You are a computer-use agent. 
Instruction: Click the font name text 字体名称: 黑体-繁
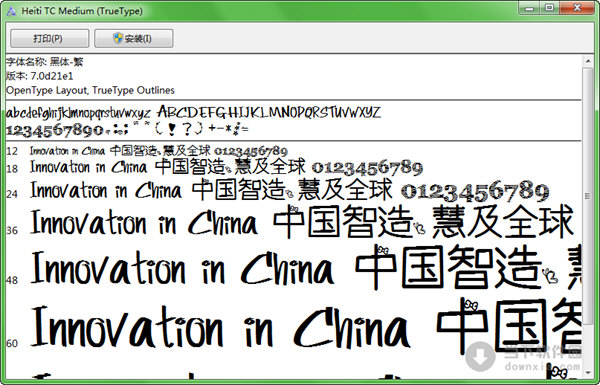tap(45, 62)
